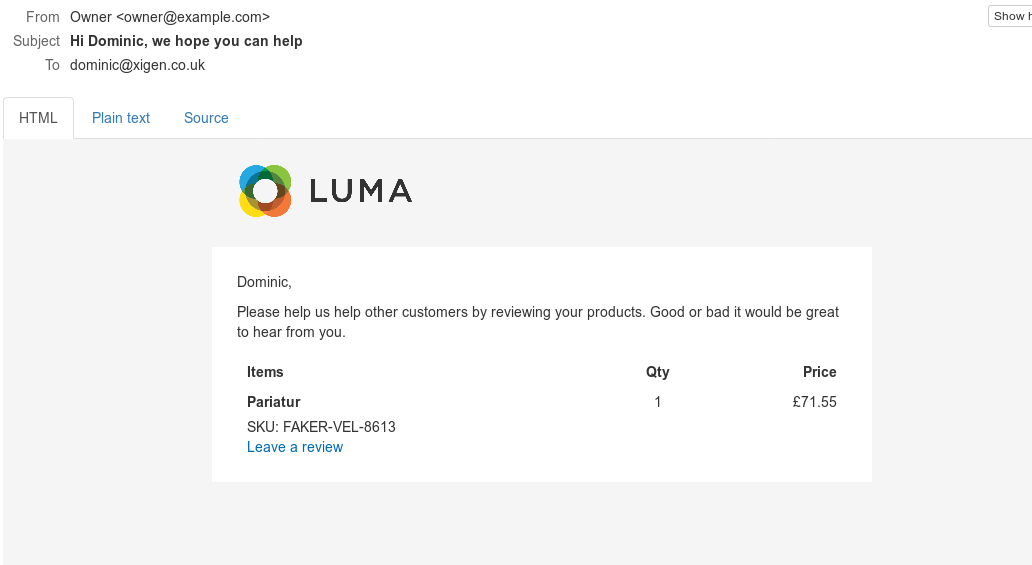Select the SKU FAKER-VEL-8613 text
The width and height of the screenshot is (1032, 565).
(321, 427)
